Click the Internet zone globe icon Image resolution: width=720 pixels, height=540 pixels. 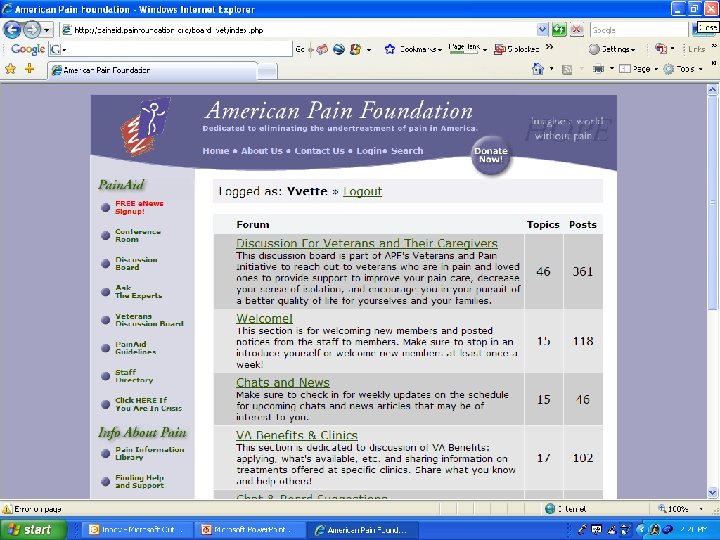tap(550, 509)
